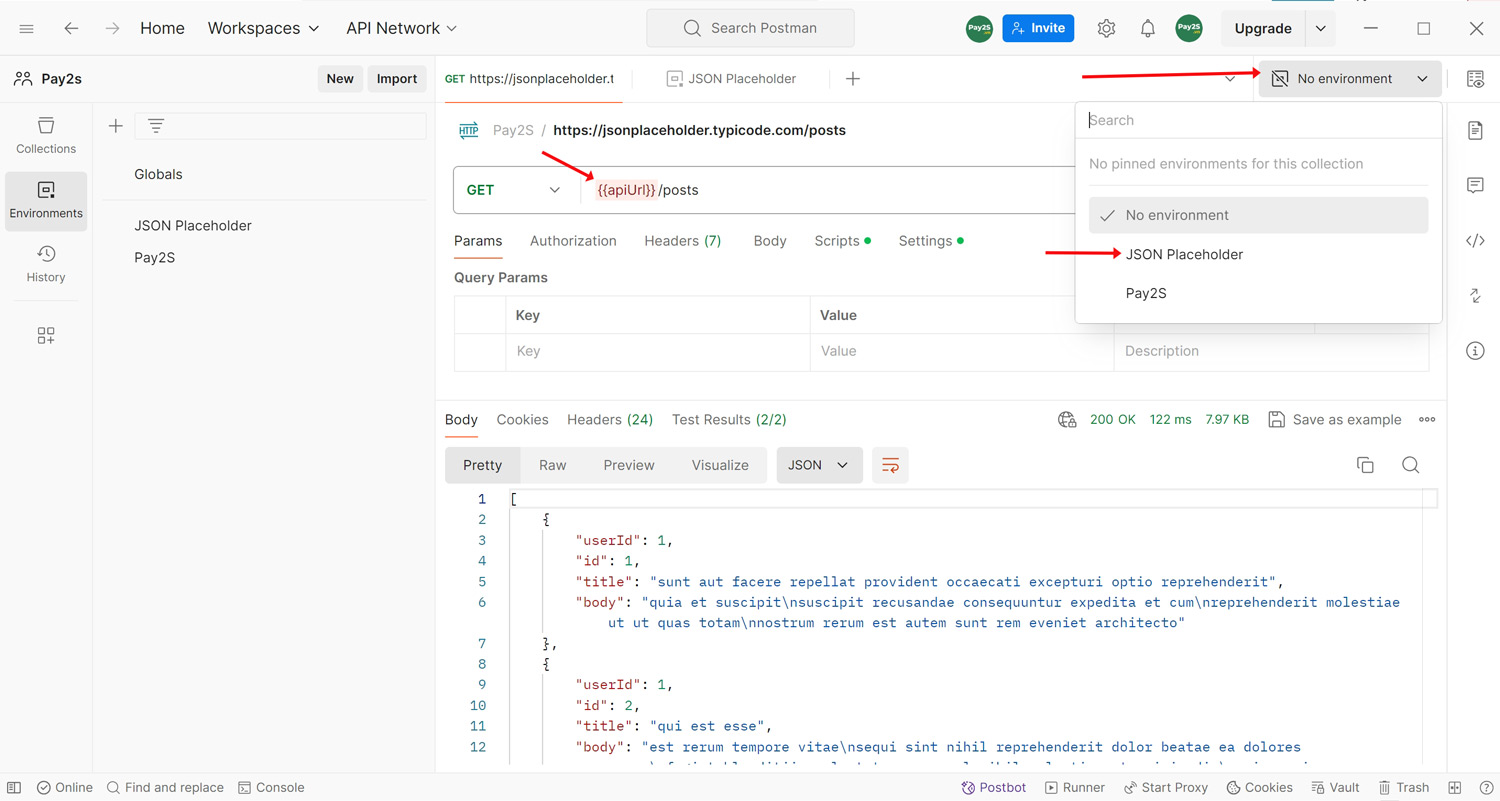Go back with the left arrow
Viewport: 1500px width, 801px height.
tap(71, 29)
